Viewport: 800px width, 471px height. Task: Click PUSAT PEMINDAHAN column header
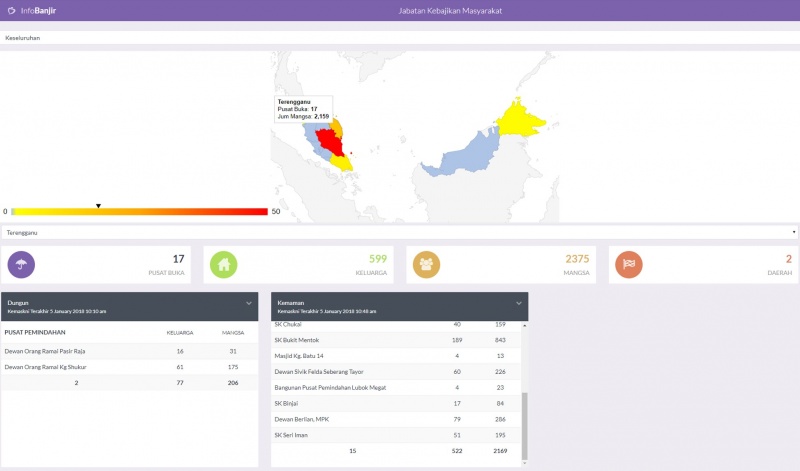(35, 332)
